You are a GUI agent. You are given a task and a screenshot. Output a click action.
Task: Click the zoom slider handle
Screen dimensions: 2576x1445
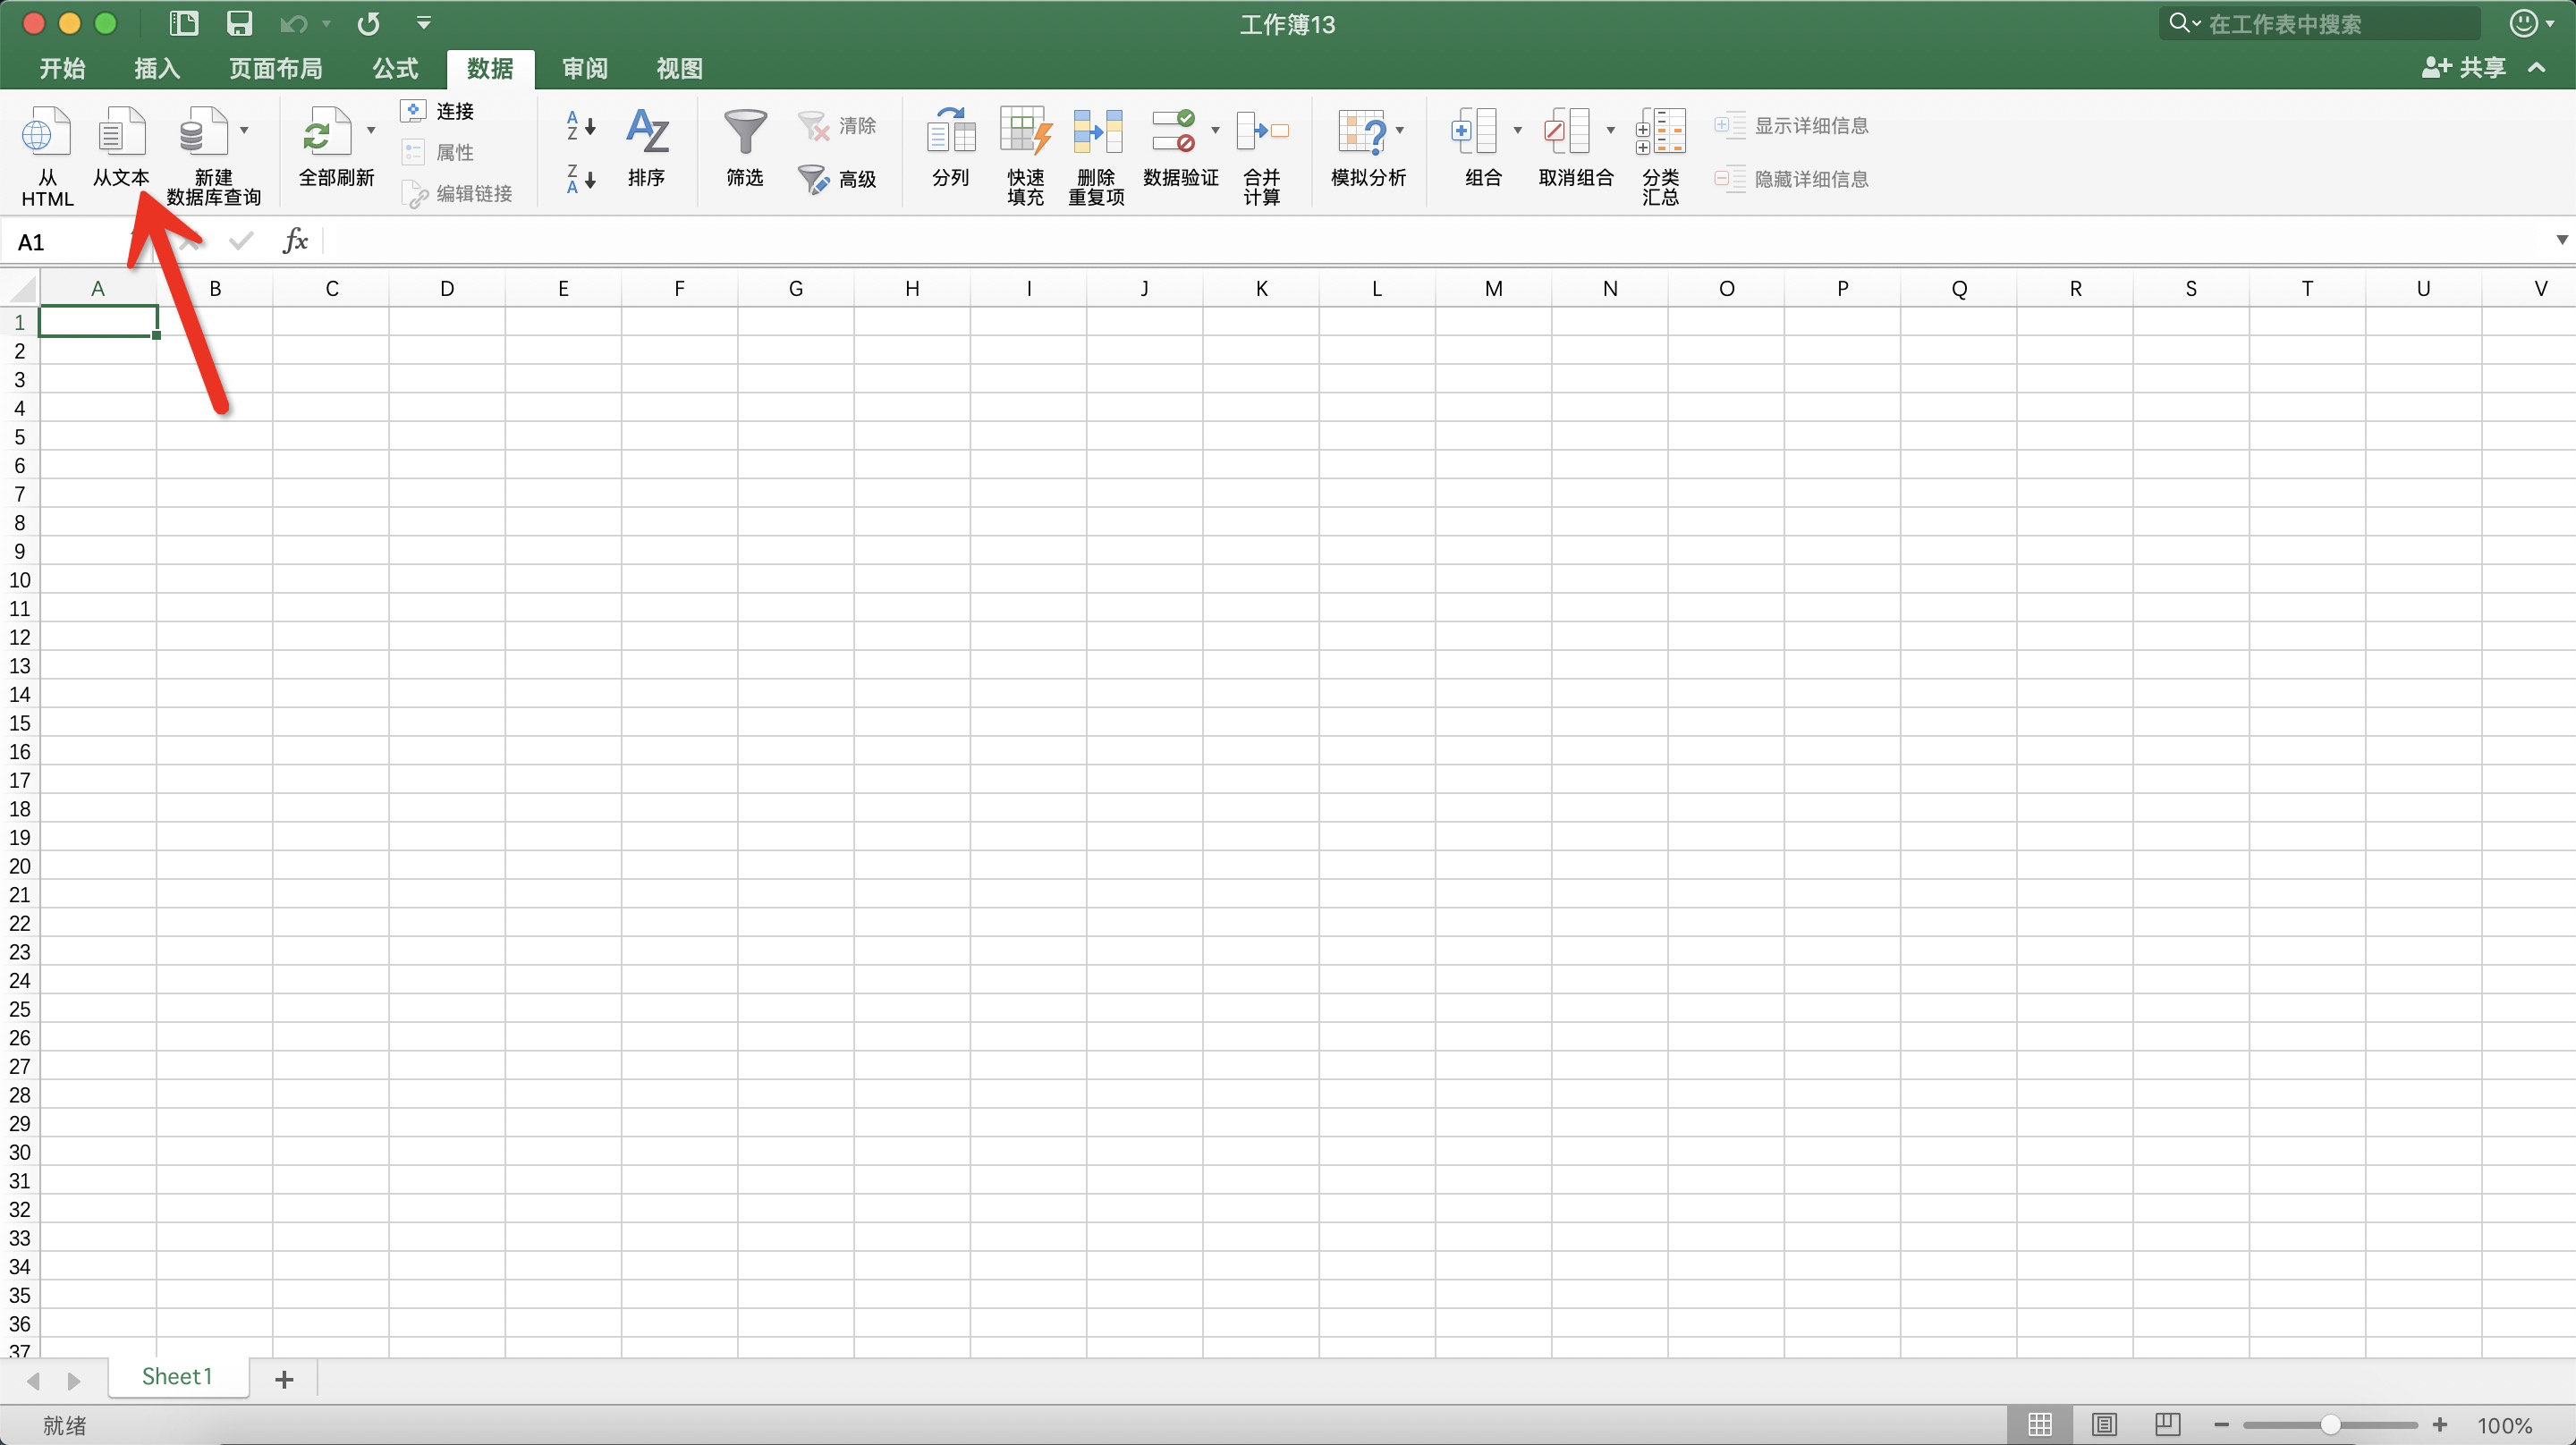point(2330,1424)
